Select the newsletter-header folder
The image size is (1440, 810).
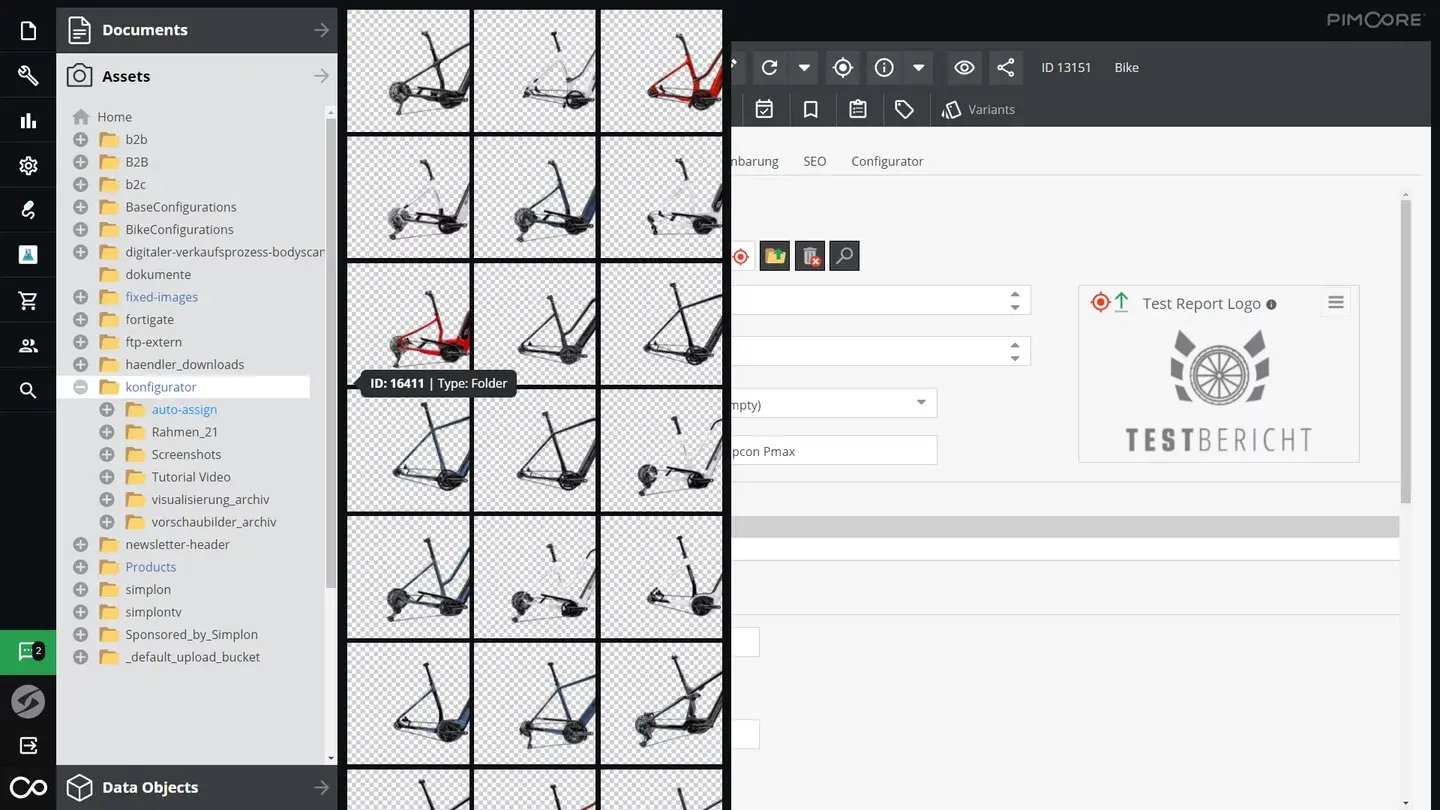point(177,544)
